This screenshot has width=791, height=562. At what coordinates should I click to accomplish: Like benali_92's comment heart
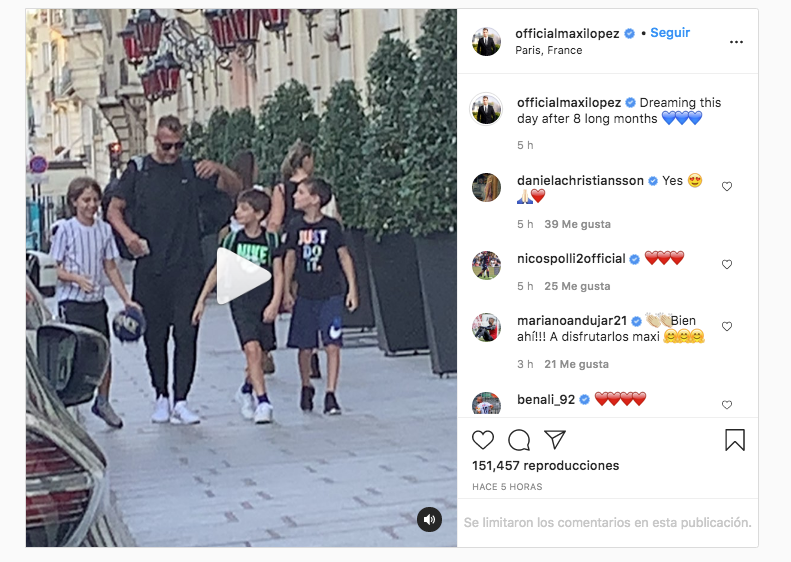pyautogui.click(x=726, y=405)
